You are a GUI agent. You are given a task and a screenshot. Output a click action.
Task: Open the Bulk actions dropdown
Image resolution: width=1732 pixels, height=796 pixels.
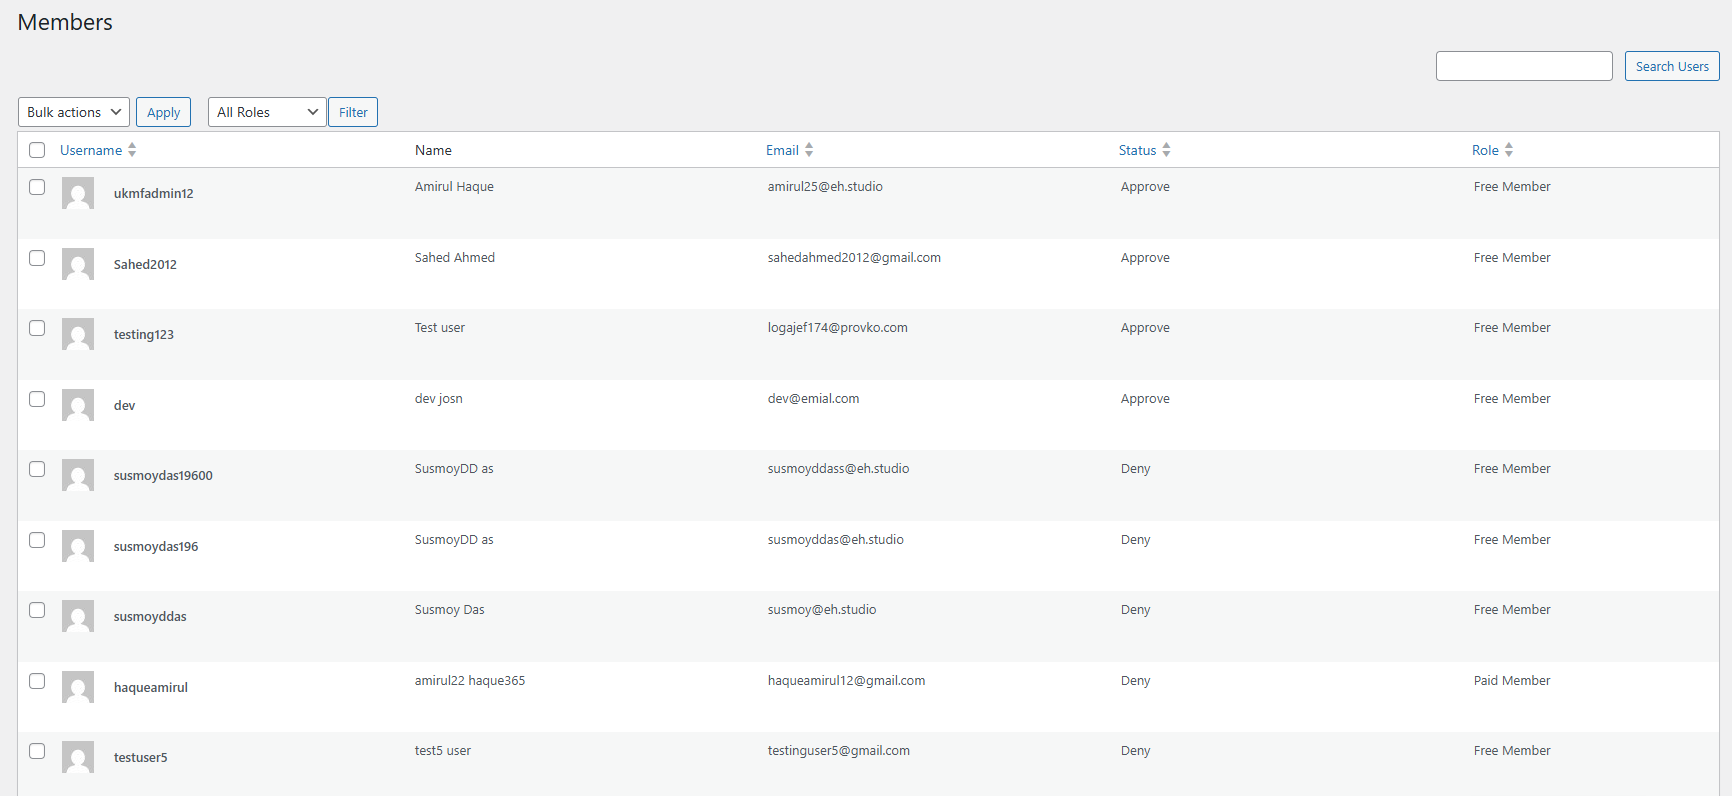(x=74, y=112)
